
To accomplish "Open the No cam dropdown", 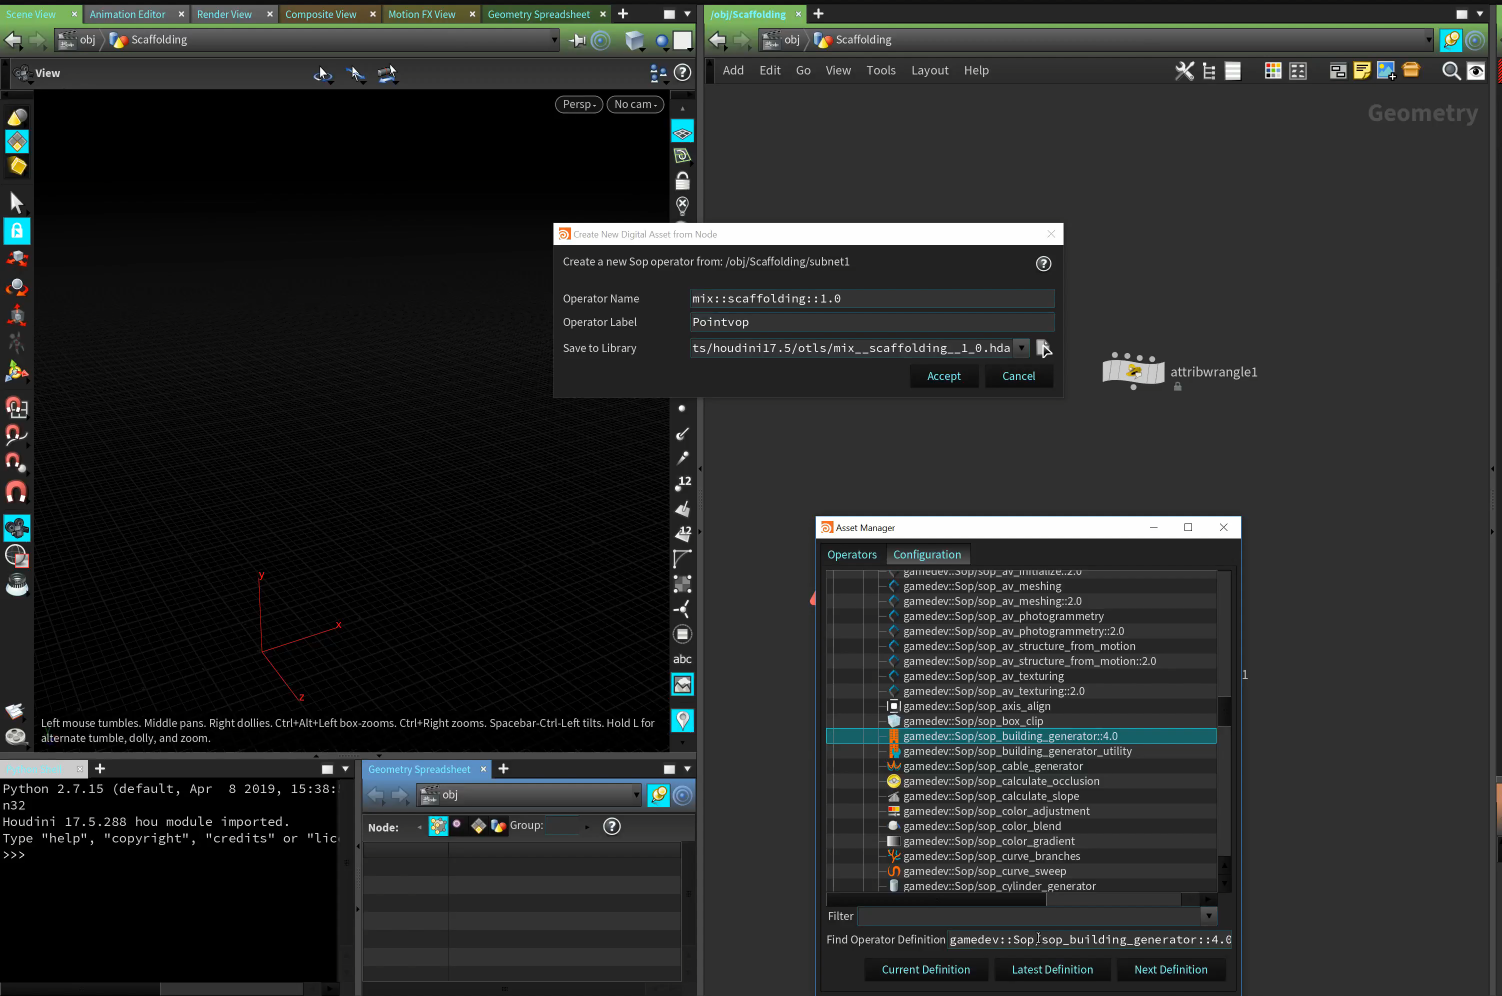I will point(635,104).
